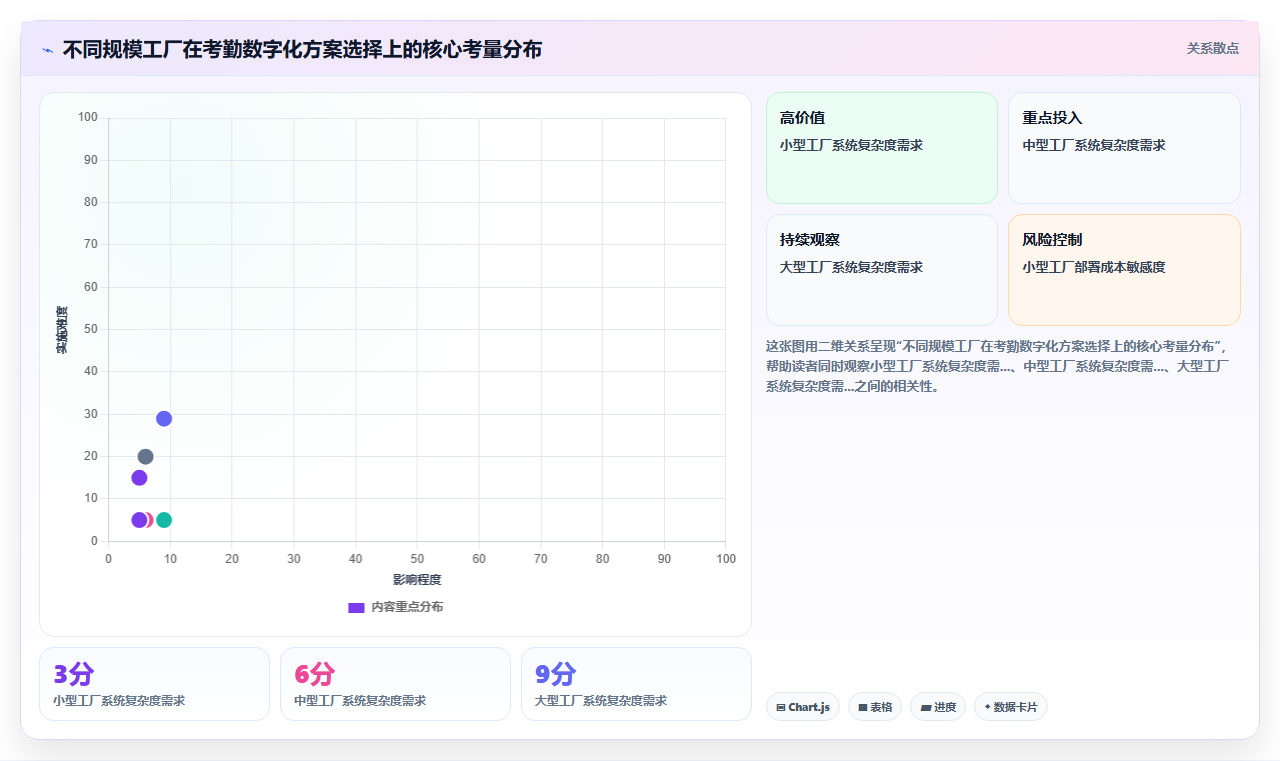1280x761 pixels.
Task: Open the 持续观察 quadrant card
Action: tap(882, 270)
